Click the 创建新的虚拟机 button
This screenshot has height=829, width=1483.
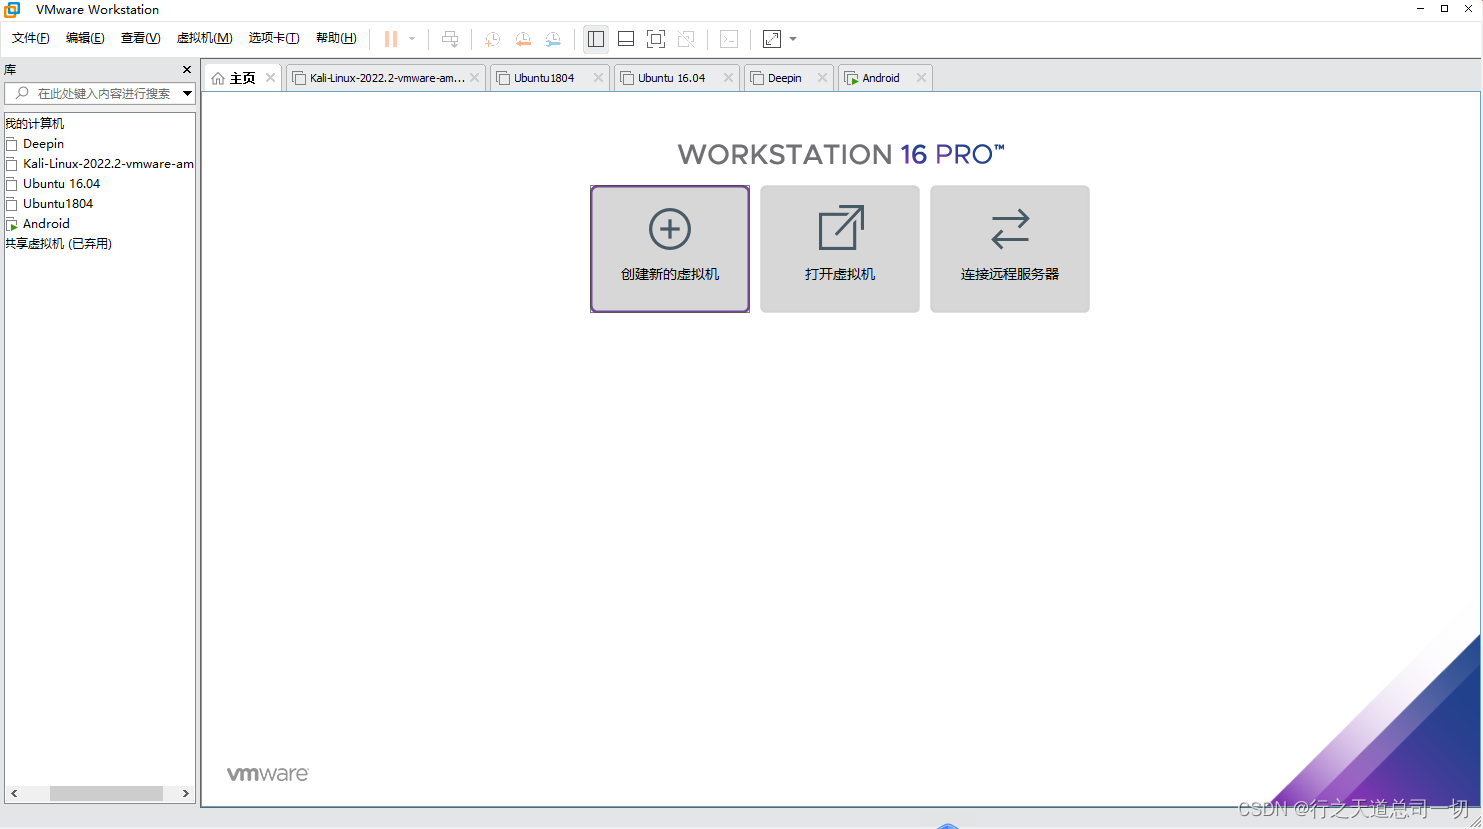[x=670, y=249]
